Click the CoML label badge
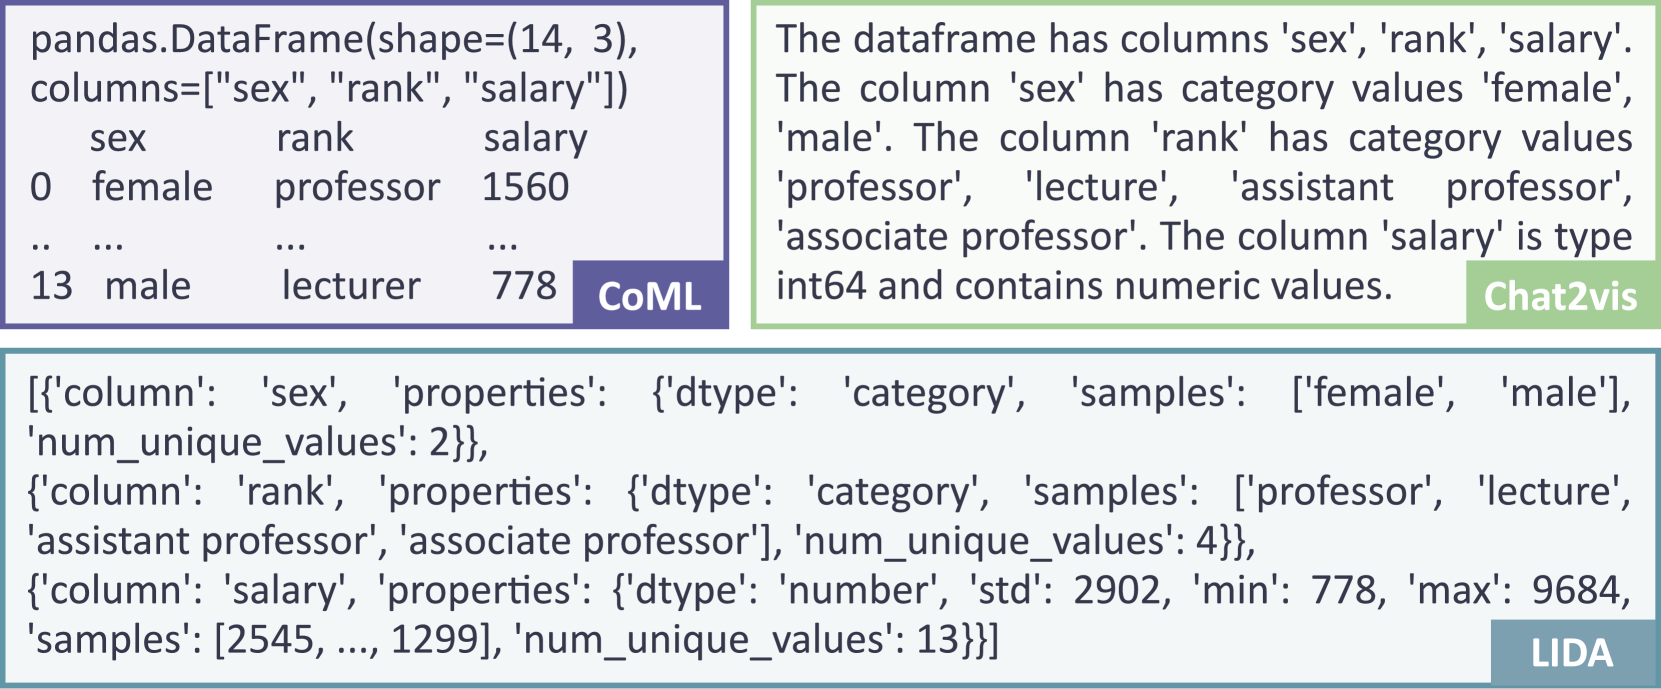1661x689 pixels. [649, 296]
